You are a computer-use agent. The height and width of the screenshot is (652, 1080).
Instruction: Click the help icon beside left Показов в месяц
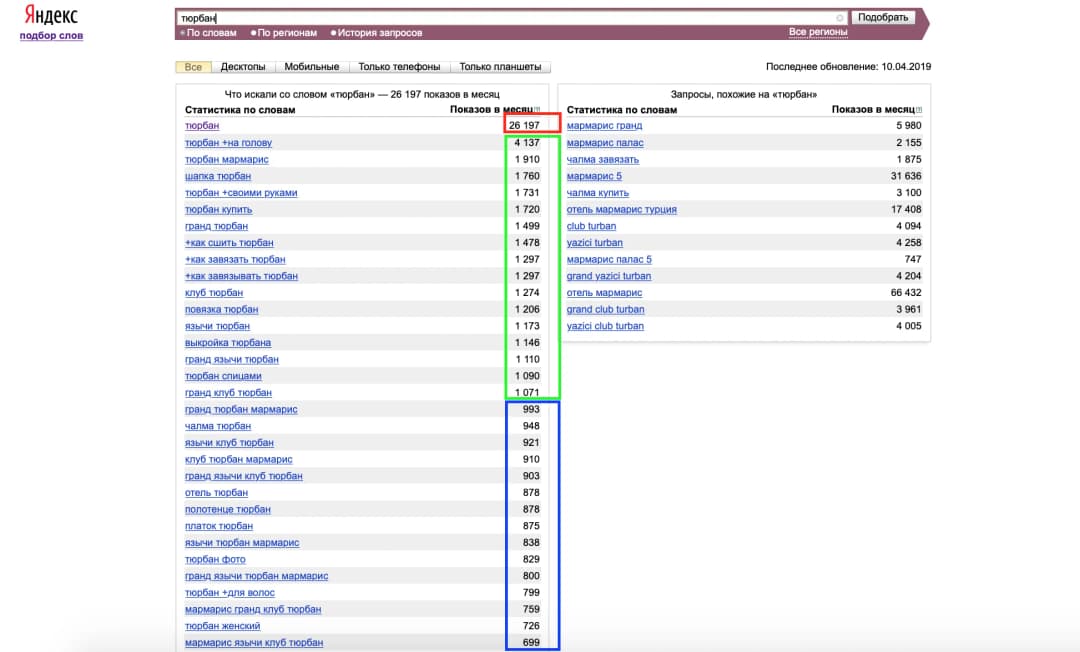[x=538, y=109]
